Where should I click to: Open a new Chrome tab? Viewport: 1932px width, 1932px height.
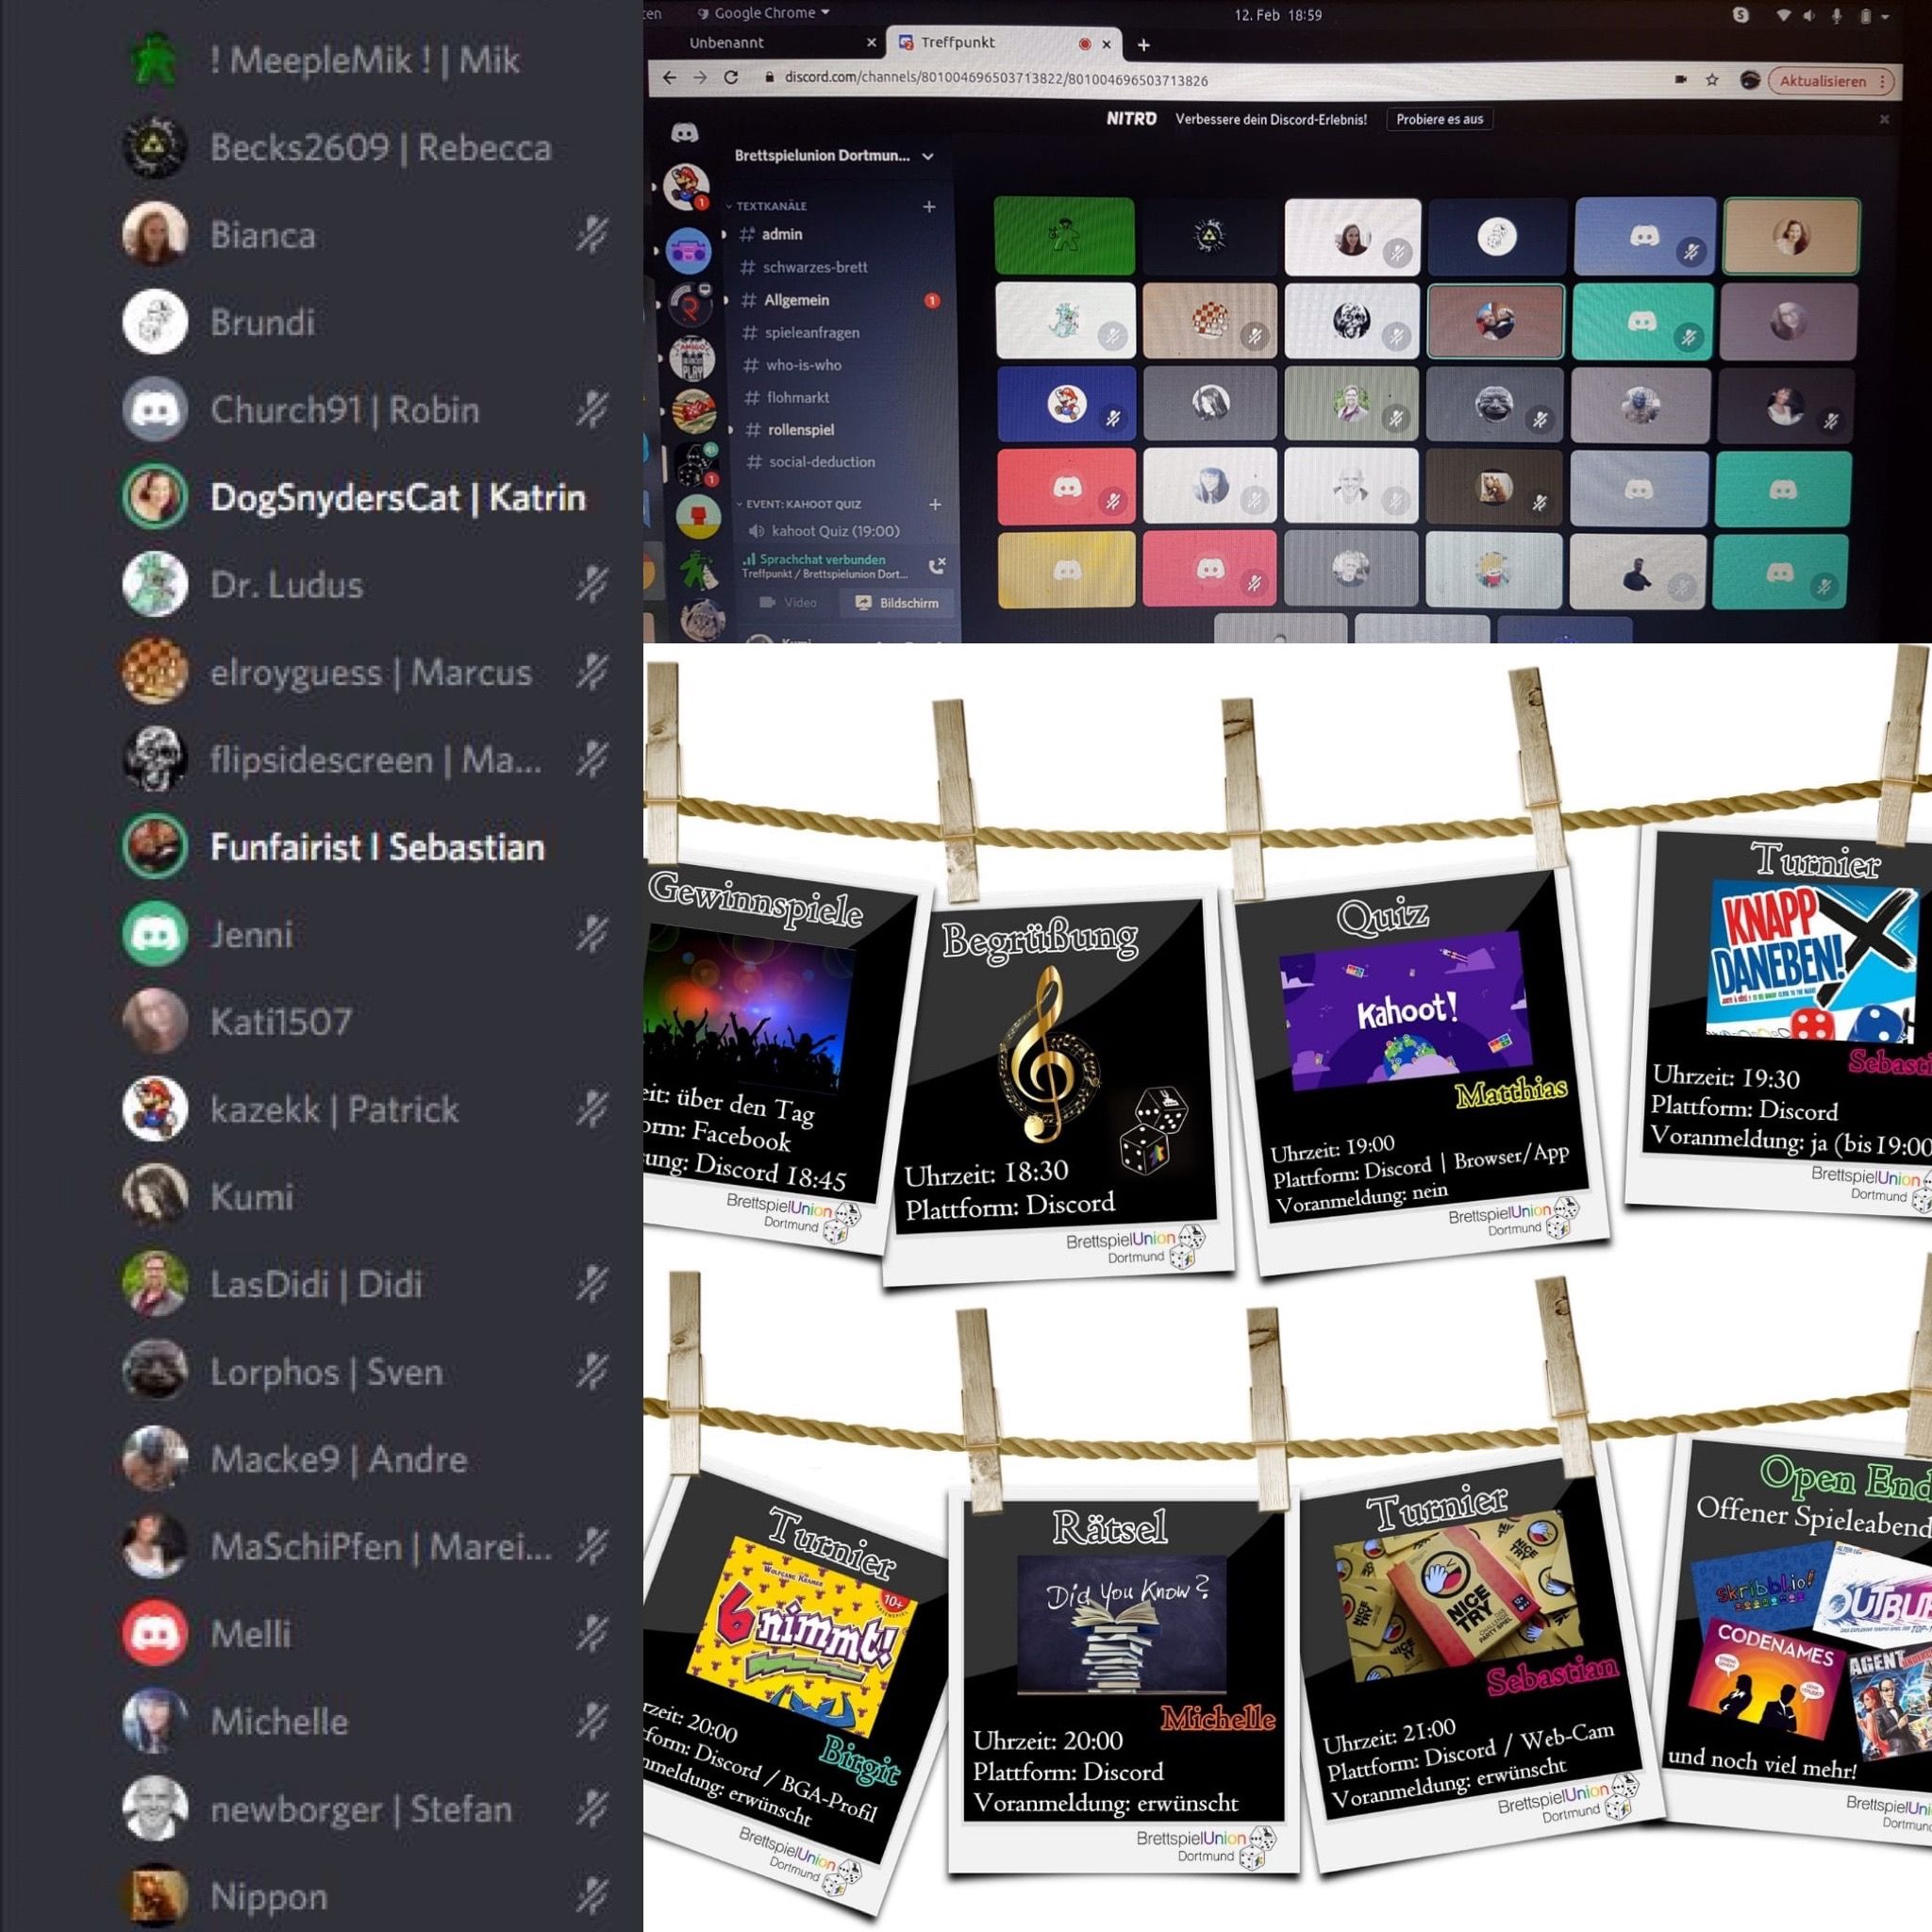point(1143,44)
